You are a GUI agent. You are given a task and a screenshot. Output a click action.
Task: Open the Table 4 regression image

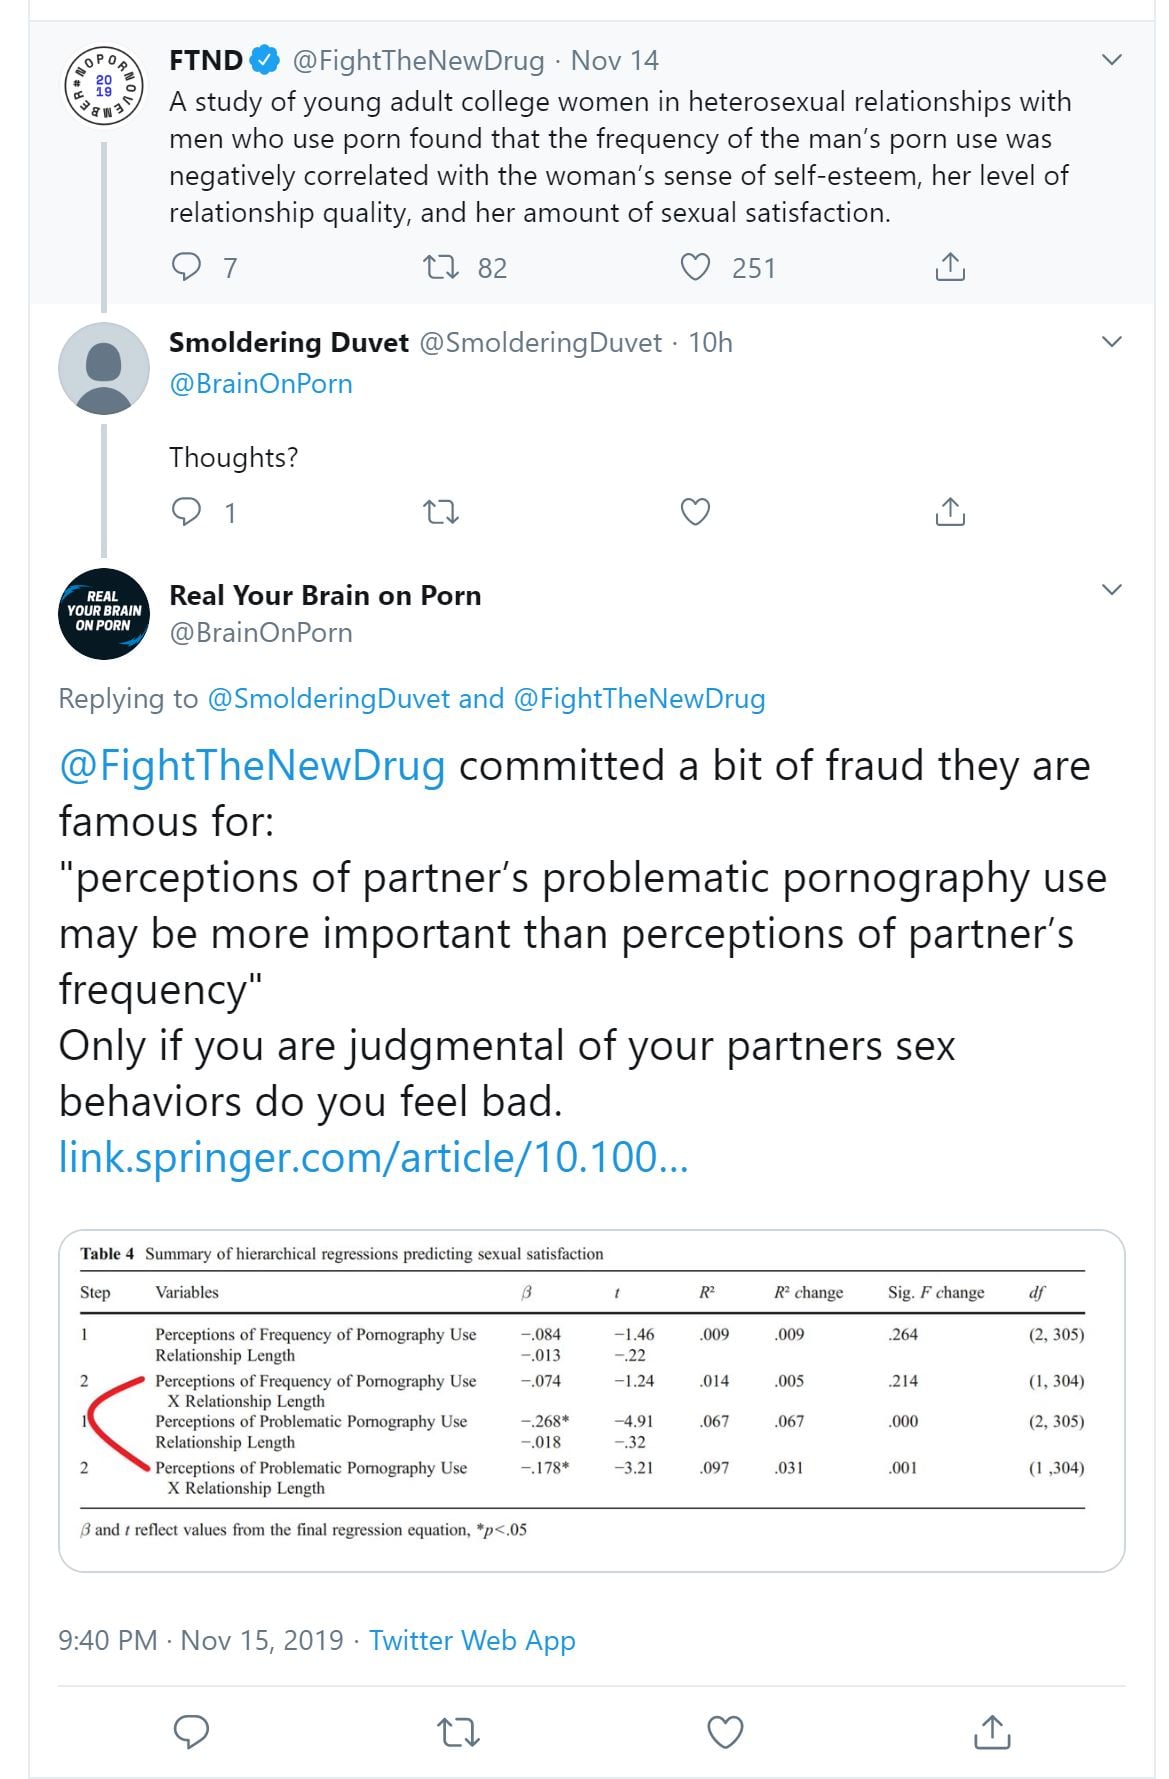[591, 1400]
